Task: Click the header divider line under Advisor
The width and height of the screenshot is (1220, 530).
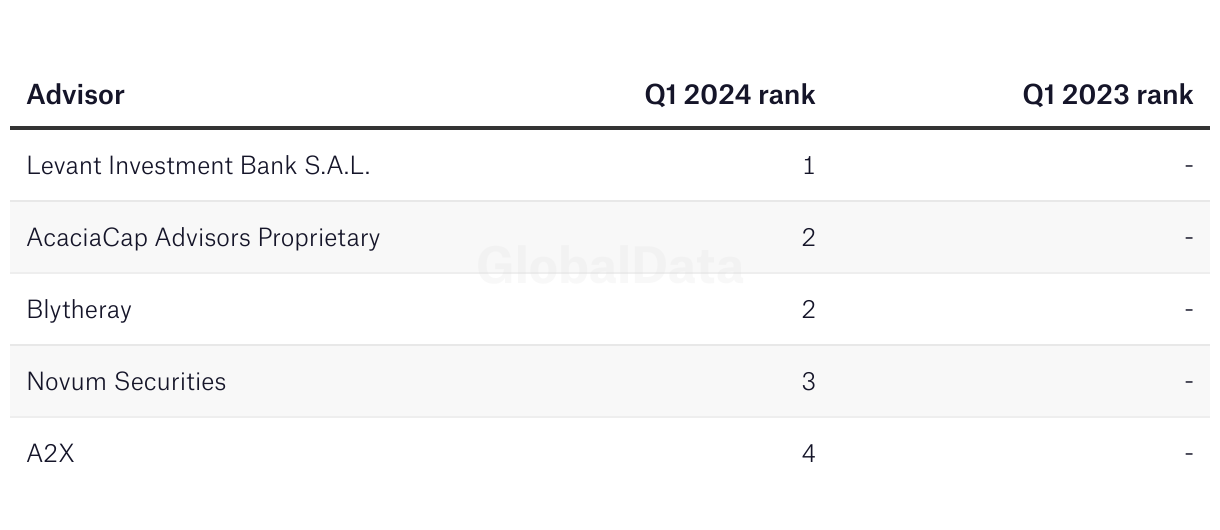Action: click(x=610, y=128)
